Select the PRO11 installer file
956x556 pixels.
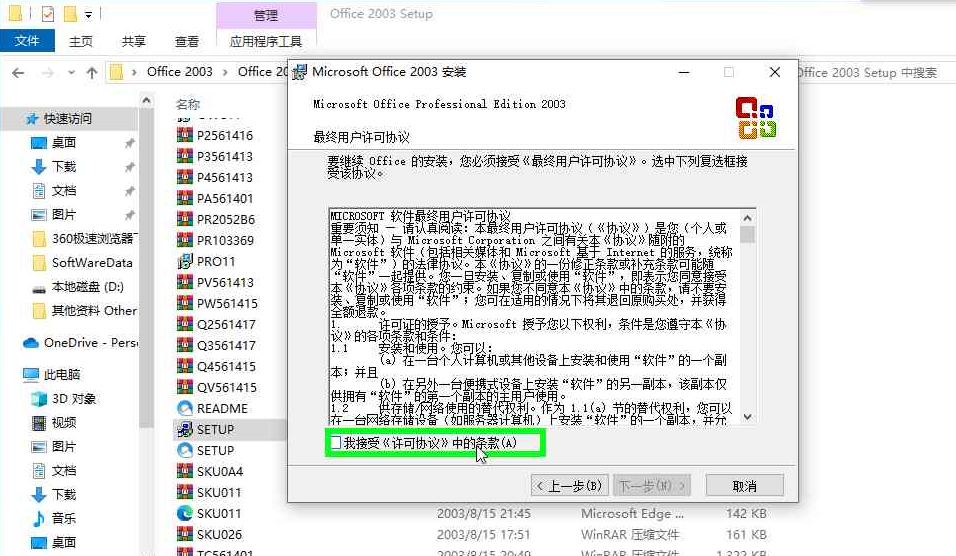tap(216, 262)
